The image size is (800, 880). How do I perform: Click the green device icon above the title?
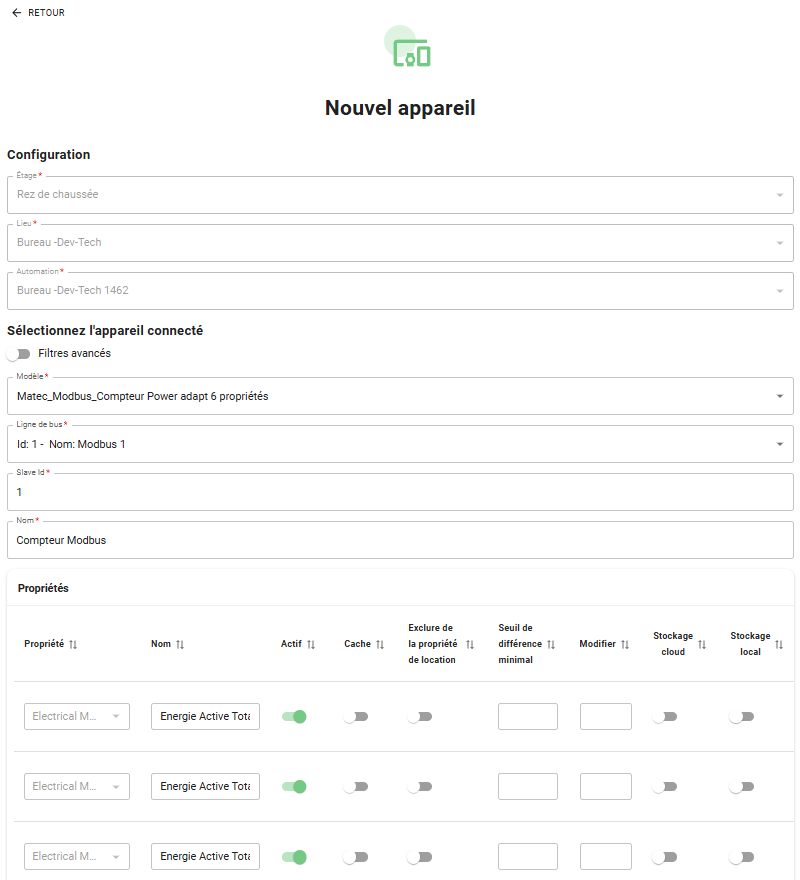pyautogui.click(x=411, y=54)
